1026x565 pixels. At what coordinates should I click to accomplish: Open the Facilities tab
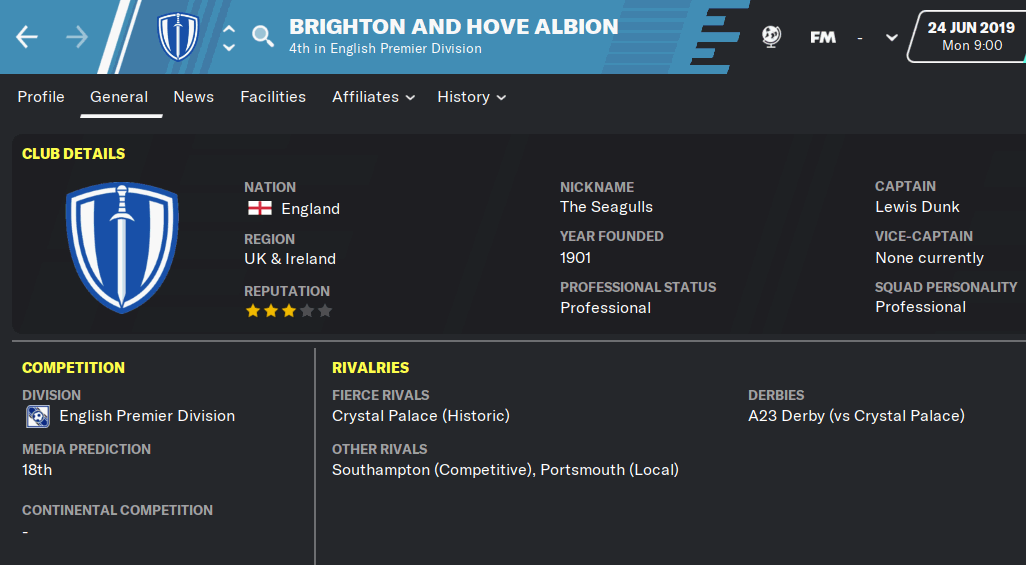coord(273,97)
